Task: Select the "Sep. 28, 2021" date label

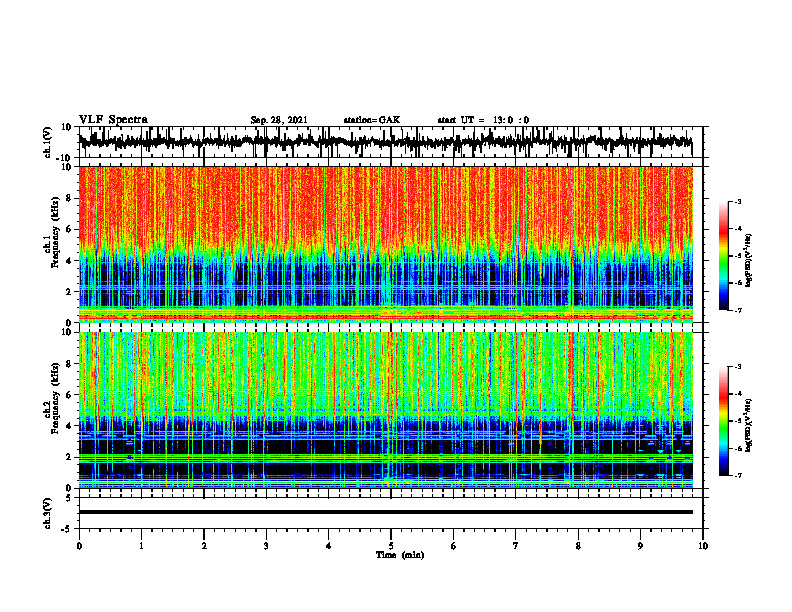Action: (x=279, y=120)
